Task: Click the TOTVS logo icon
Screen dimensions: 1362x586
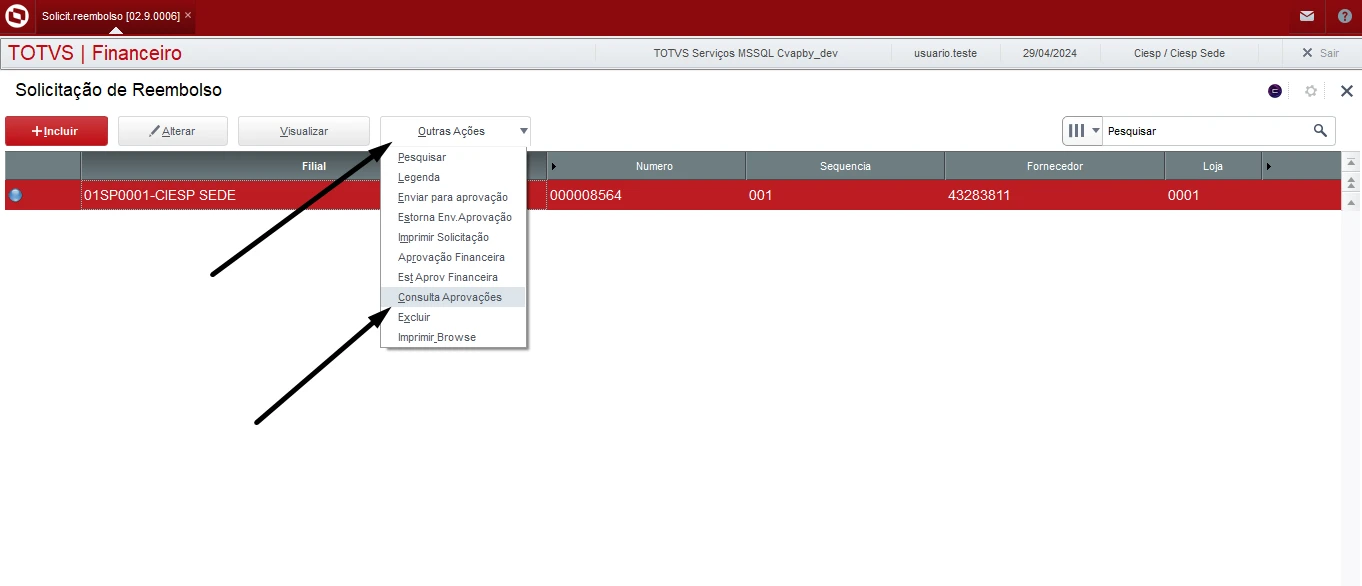Action: tap(17, 16)
